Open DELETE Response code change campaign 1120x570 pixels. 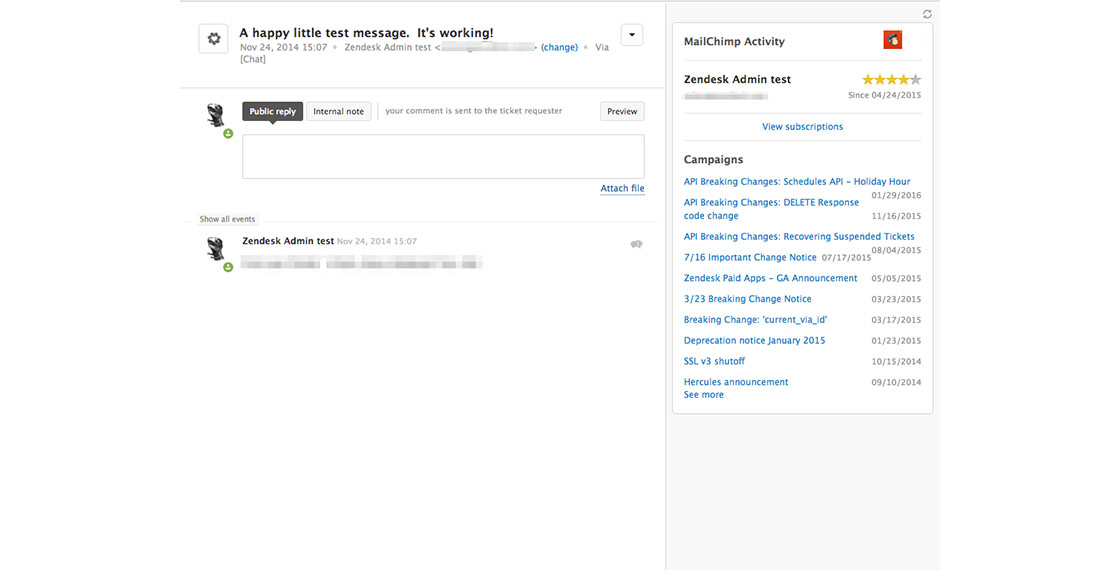point(771,209)
